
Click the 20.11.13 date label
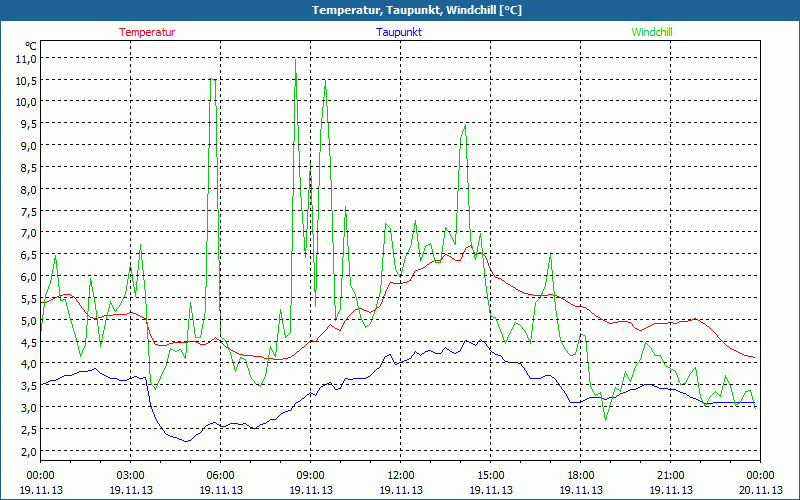point(760,490)
